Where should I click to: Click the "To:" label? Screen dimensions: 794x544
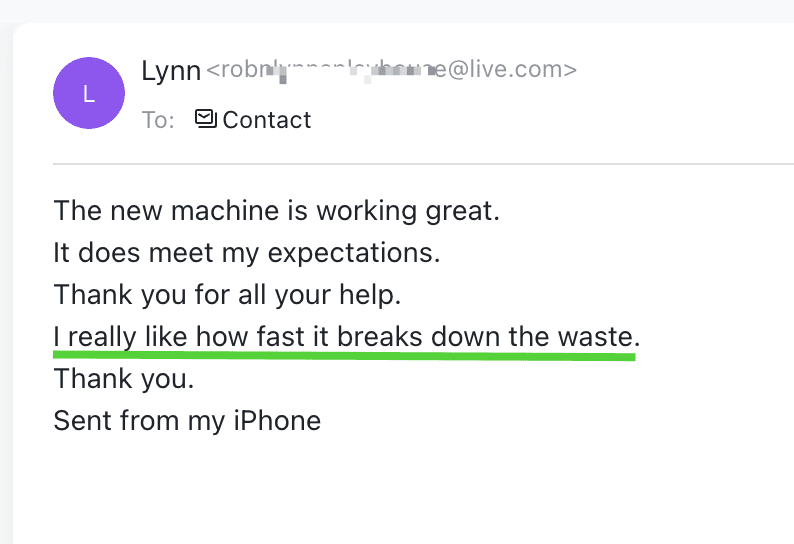coord(158,120)
